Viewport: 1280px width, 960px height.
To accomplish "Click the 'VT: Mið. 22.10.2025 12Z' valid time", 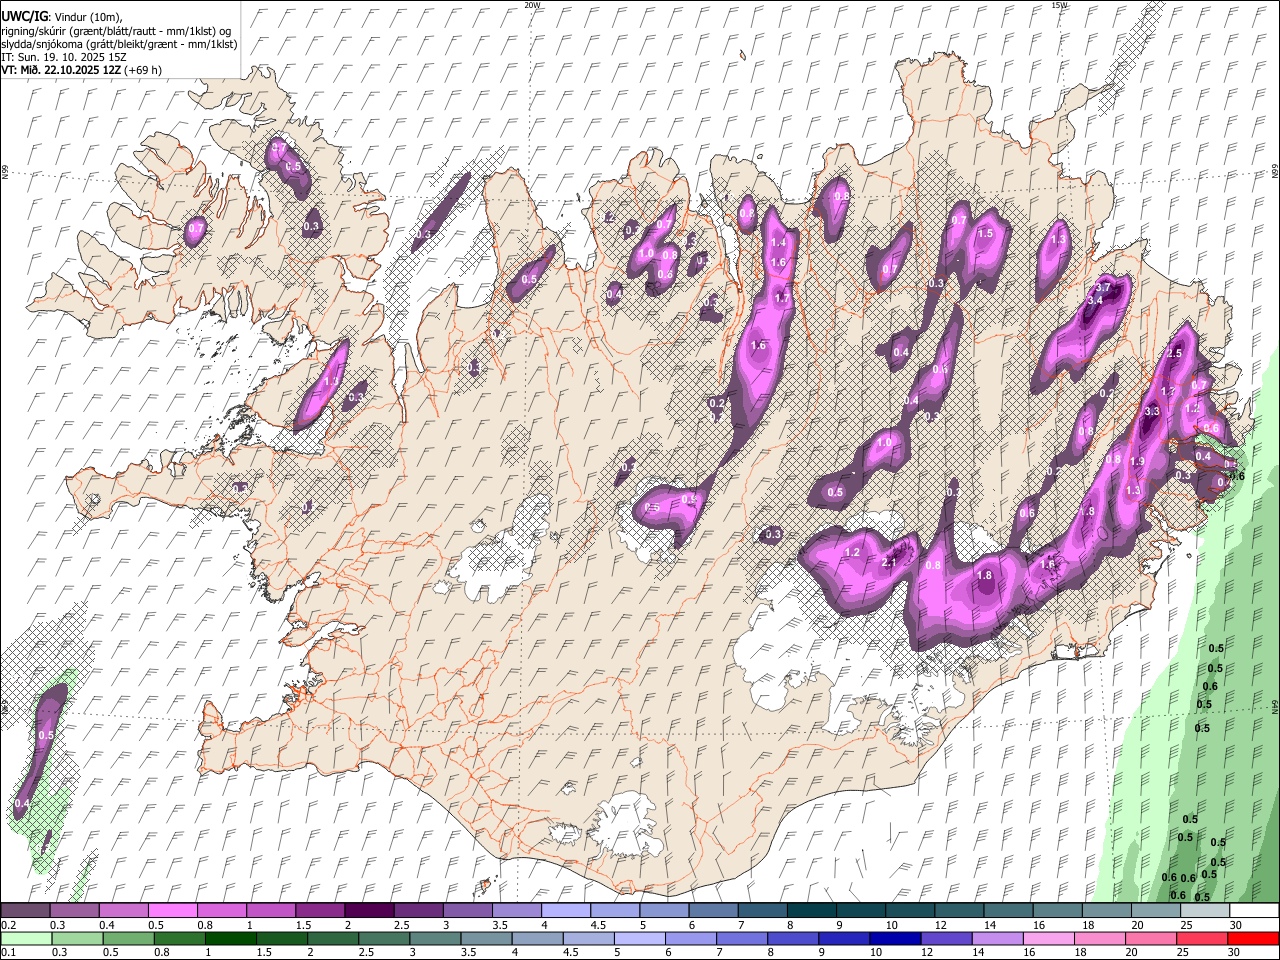I will pyautogui.click(x=61, y=70).
